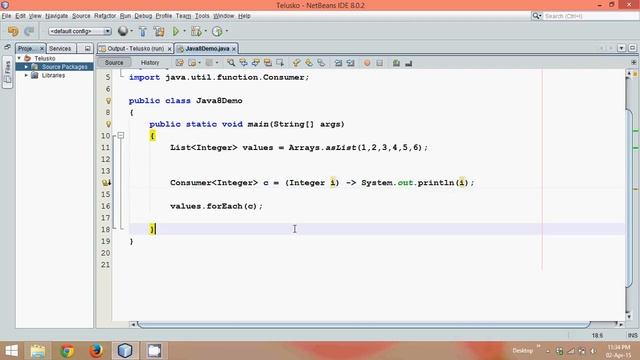Open dropdown arrow next to Profile Project
640x360 pixels.
(x=227, y=31)
